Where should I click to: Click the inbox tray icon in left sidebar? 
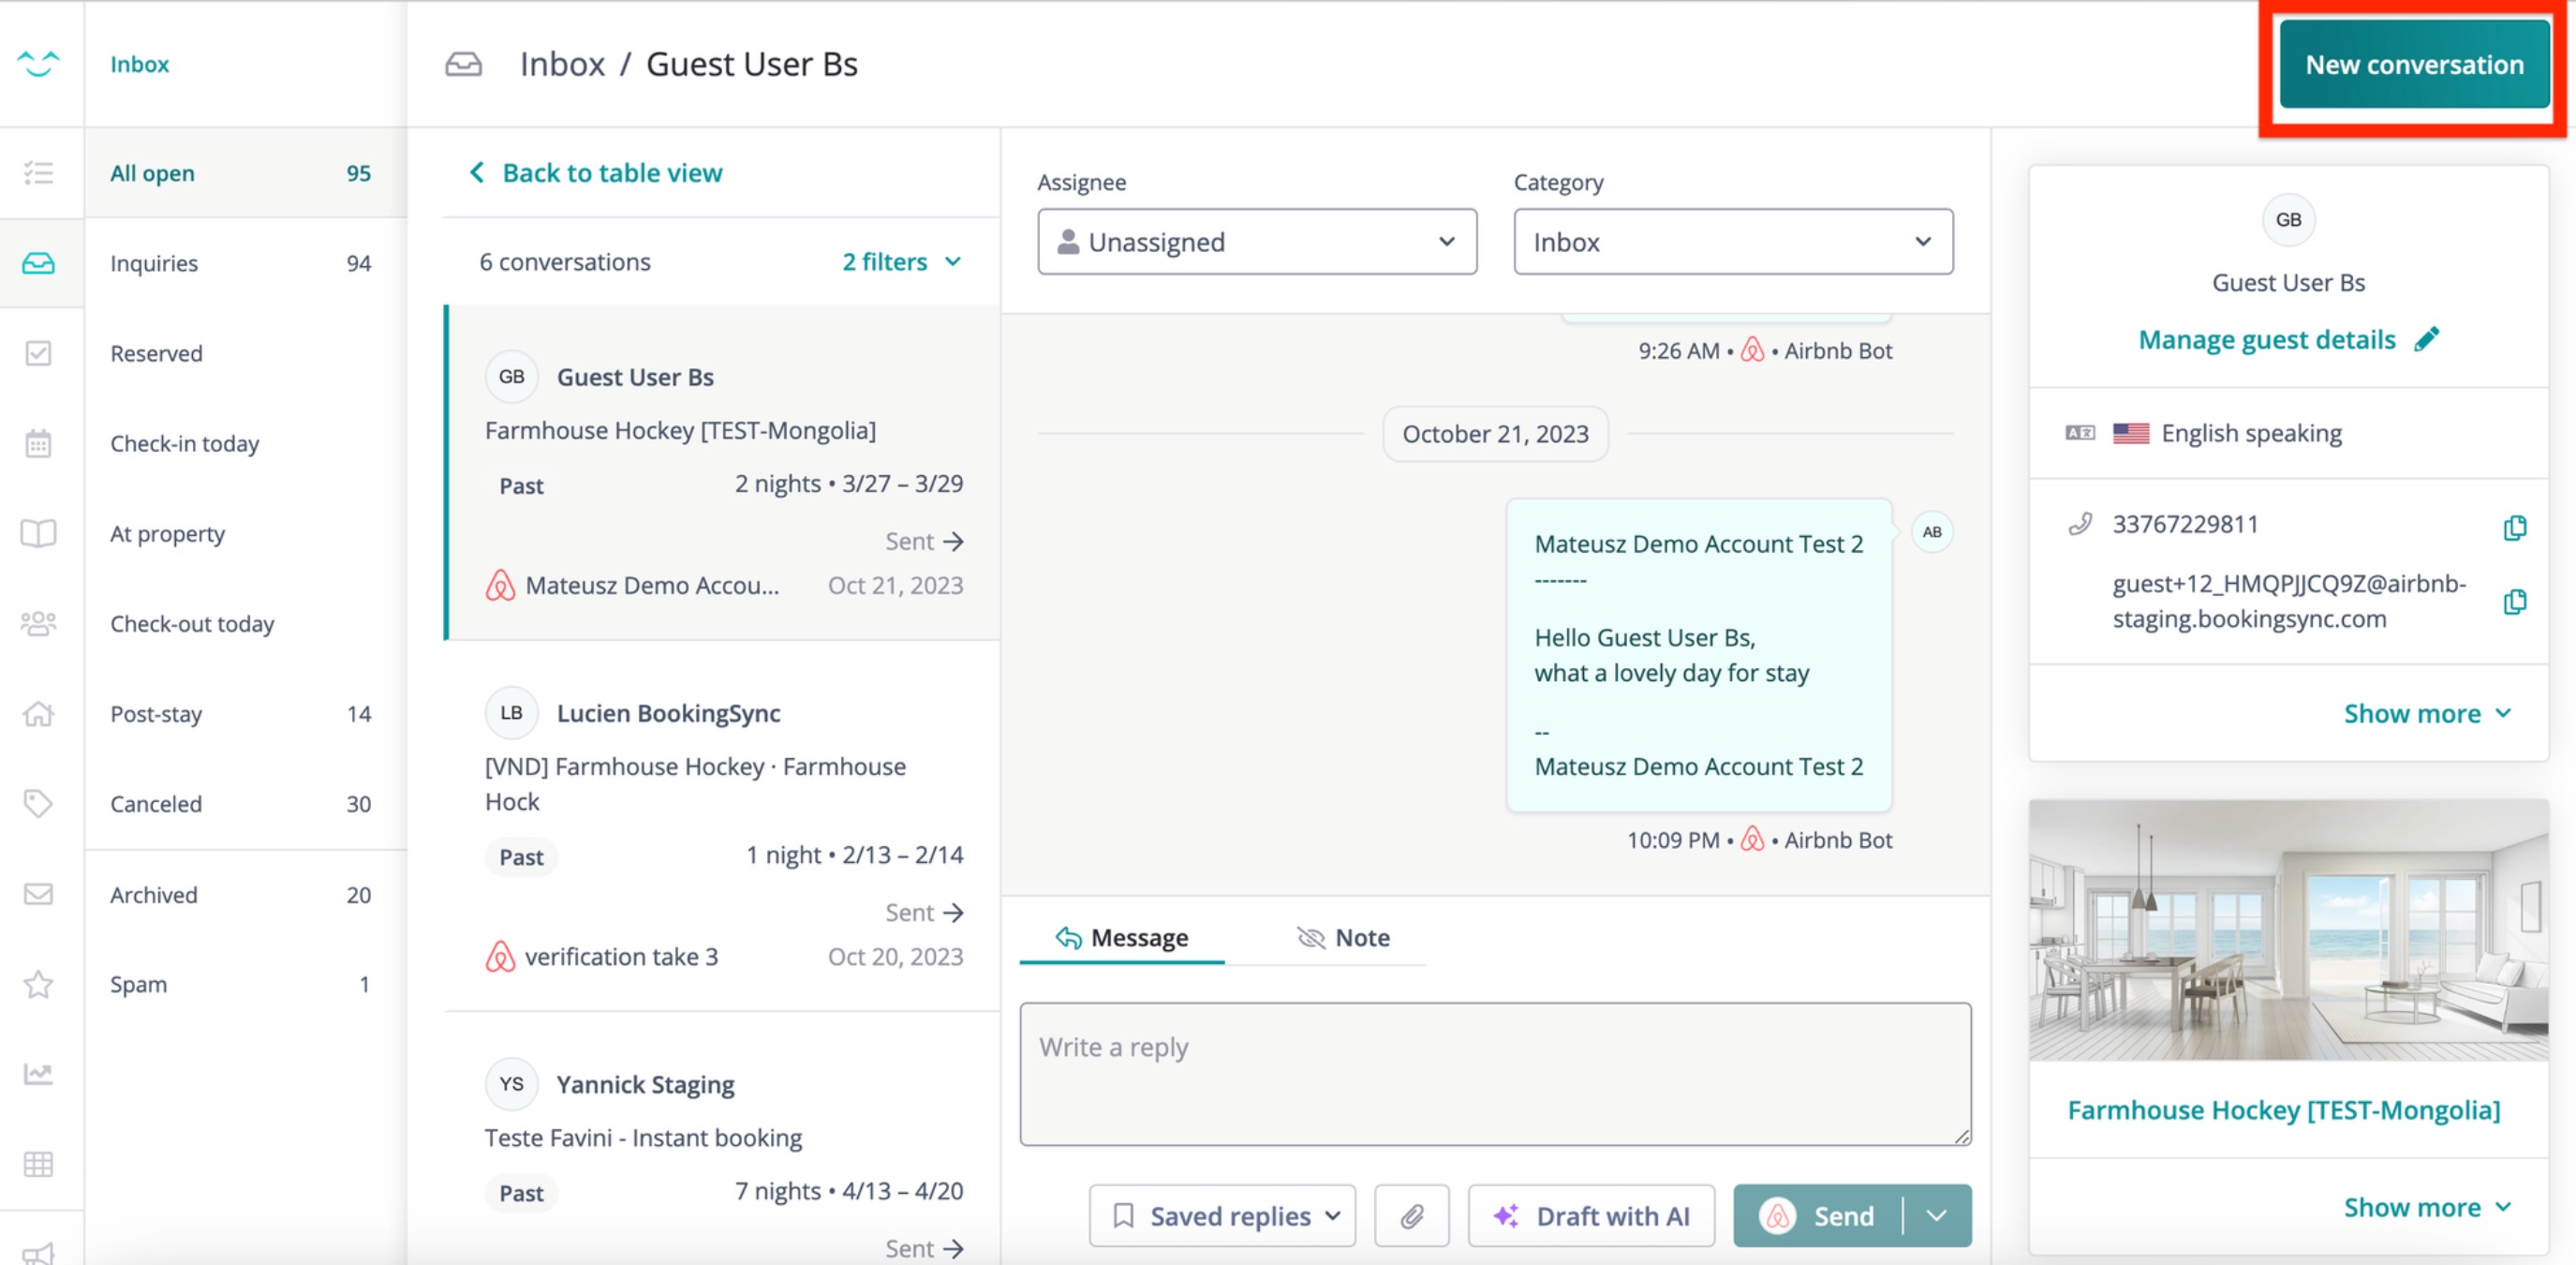pyautogui.click(x=38, y=263)
